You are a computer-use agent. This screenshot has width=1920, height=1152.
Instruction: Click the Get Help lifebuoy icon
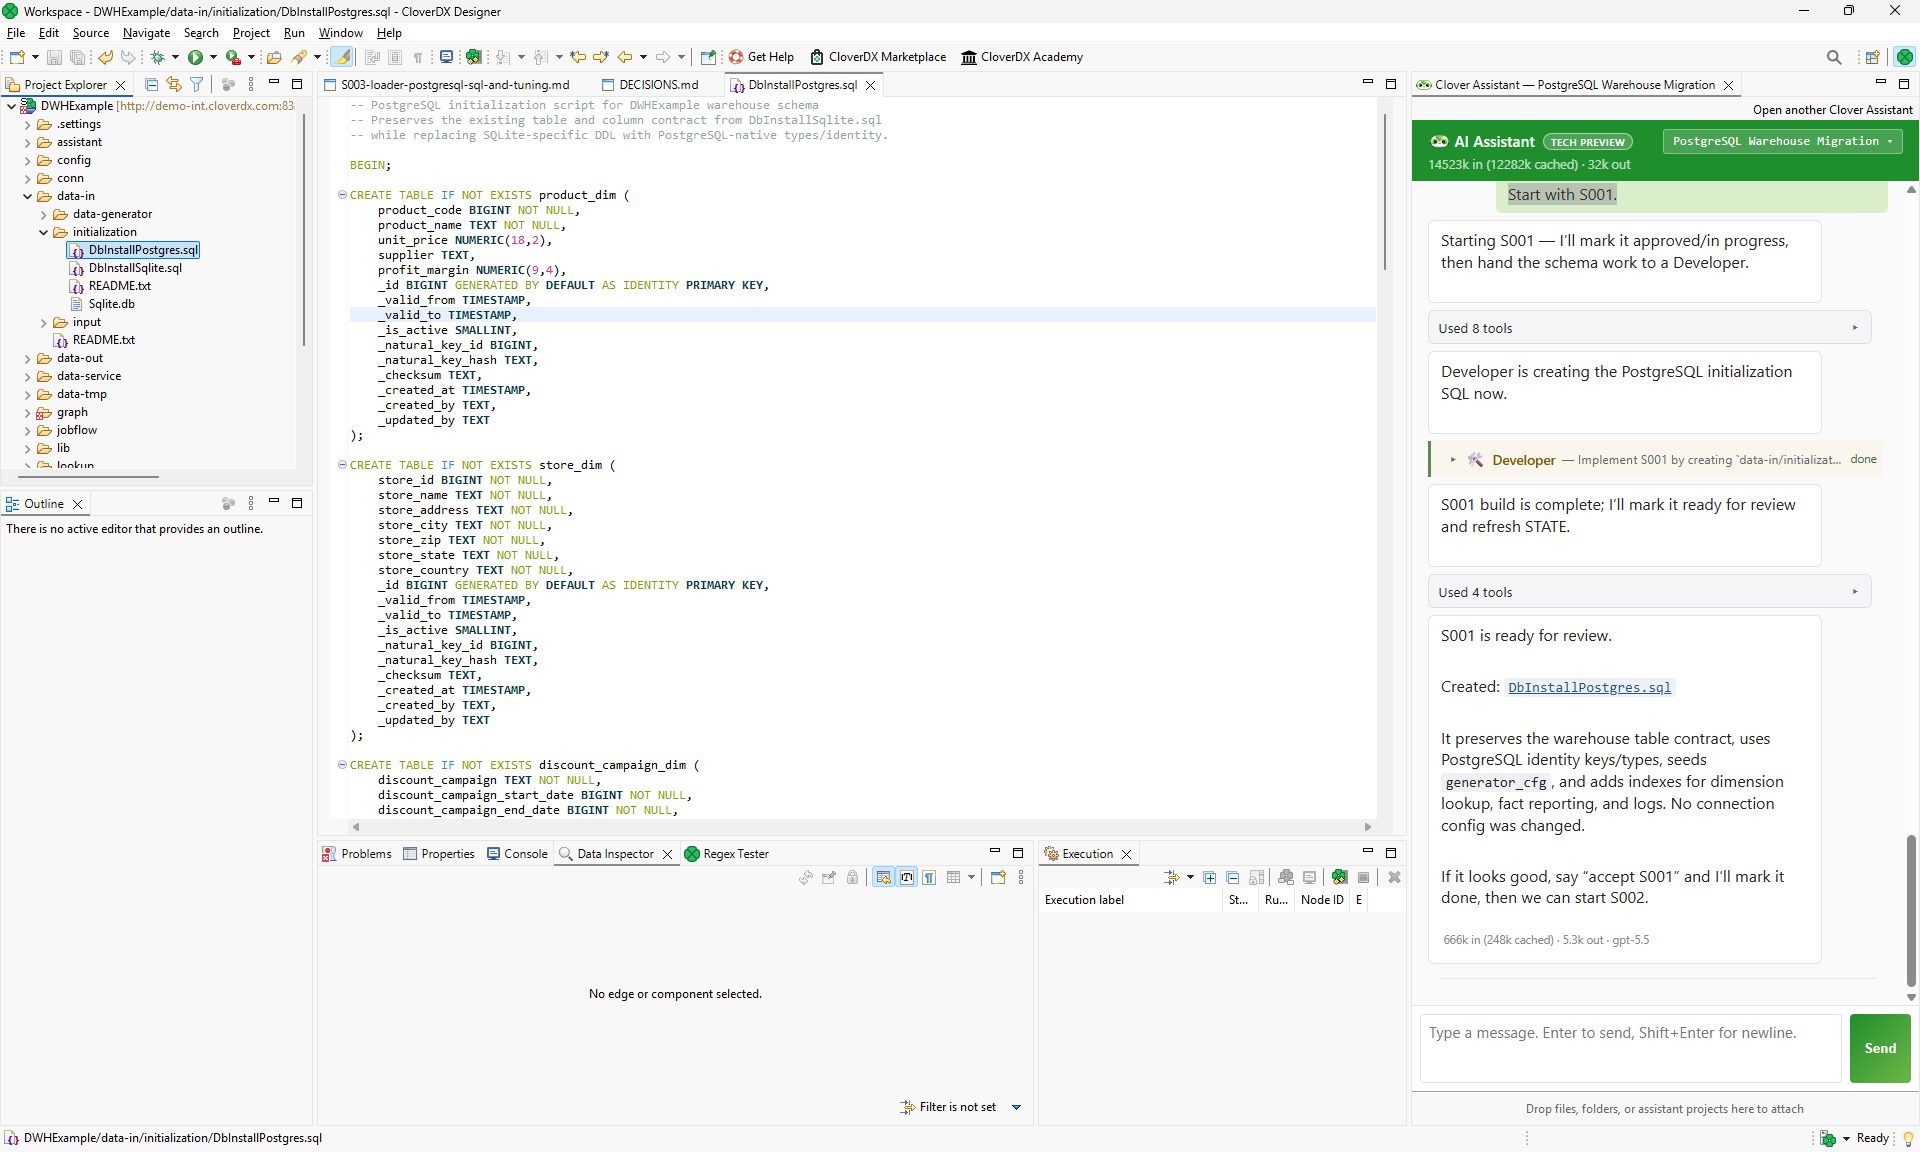tap(736, 57)
